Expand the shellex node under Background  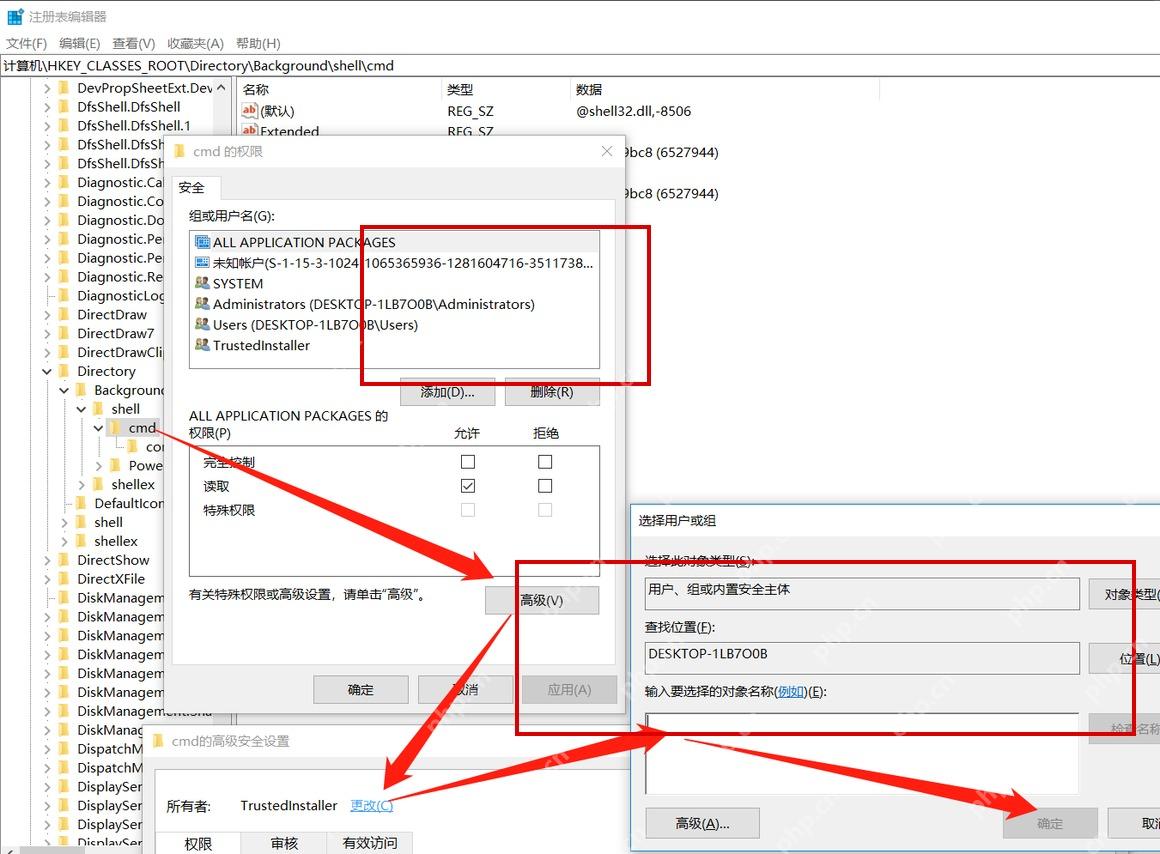pos(81,485)
